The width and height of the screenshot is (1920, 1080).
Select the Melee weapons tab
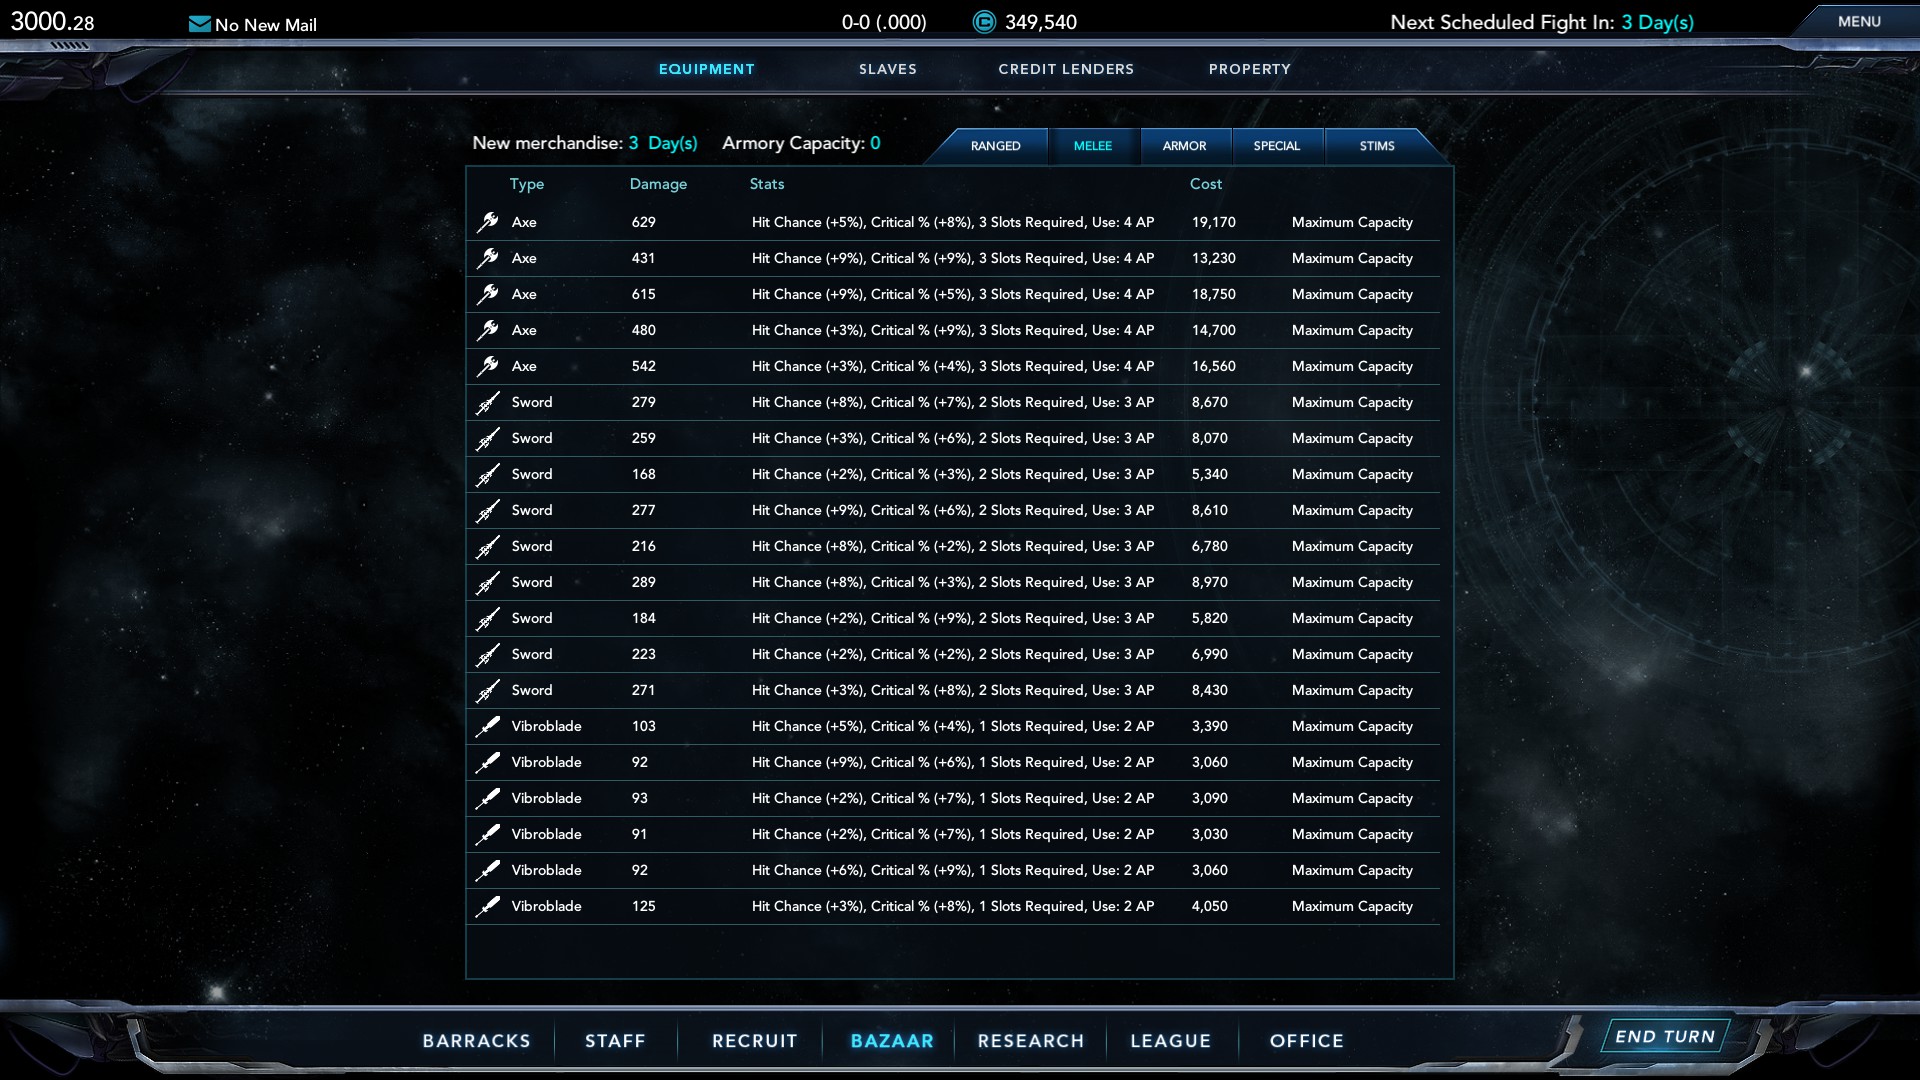point(1093,146)
